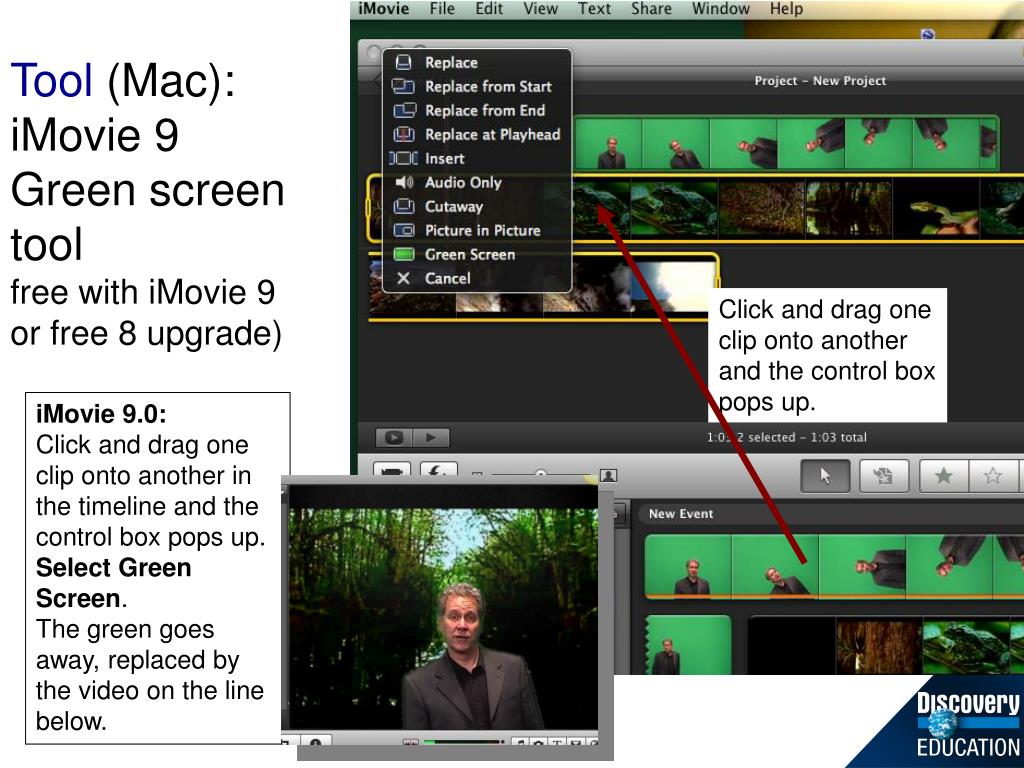Click the selected duration status text
1024x768 pixels.
pos(786,438)
